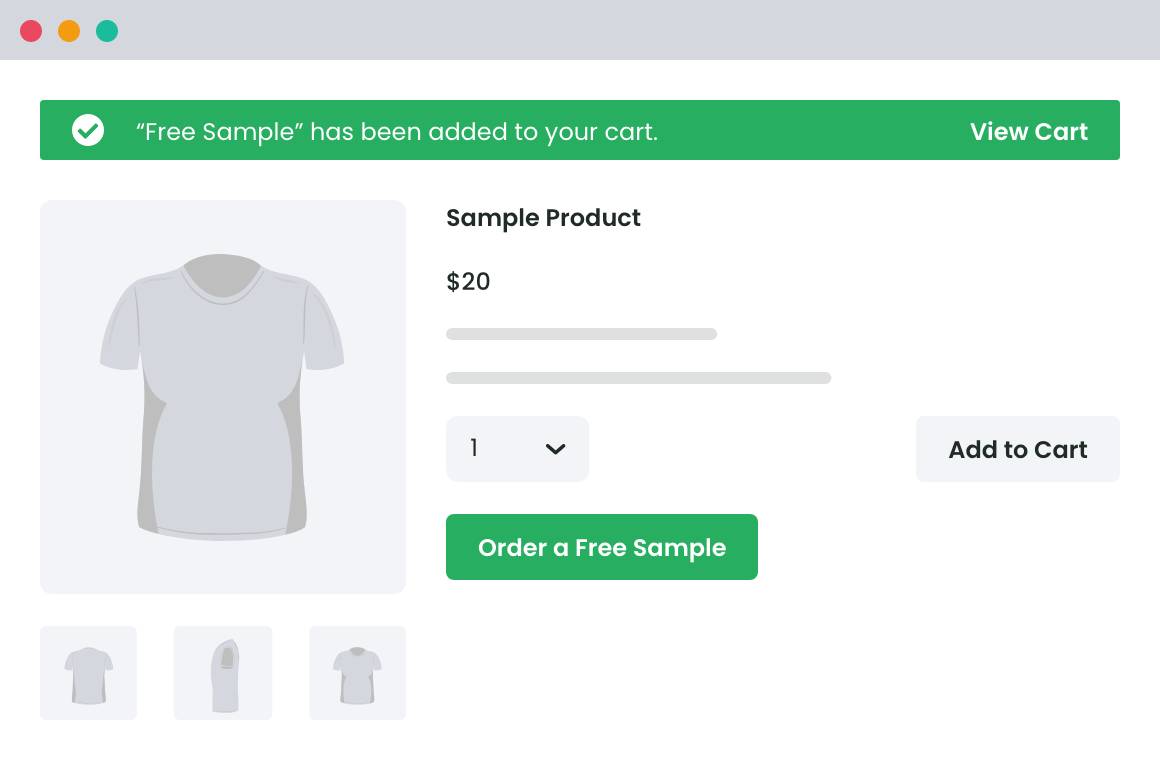Select the $20 price label
The height and width of the screenshot is (760, 1160).
(468, 281)
